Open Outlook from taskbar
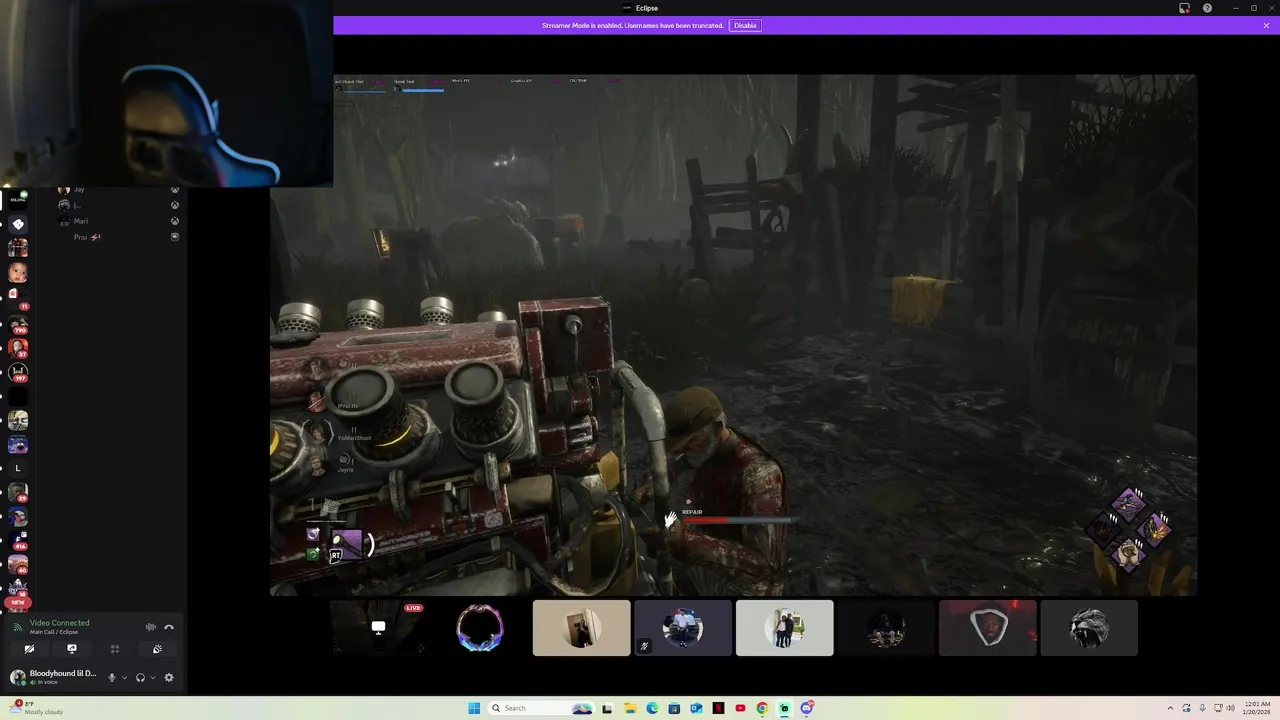The width and height of the screenshot is (1280, 720). tap(696, 708)
